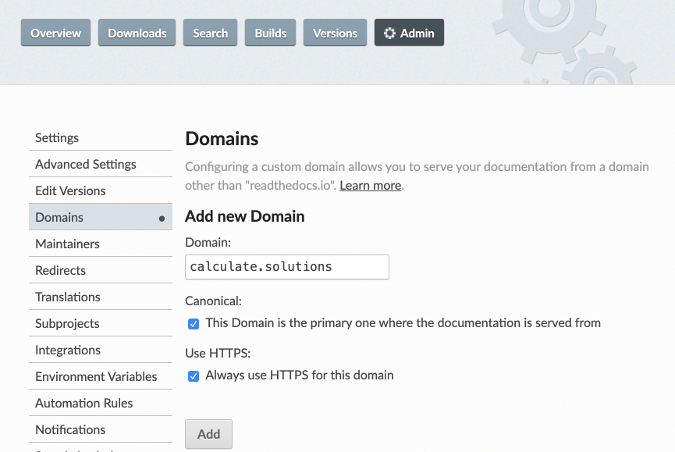Open the Maintainers sidebar item
The image size is (675, 452).
pyautogui.click(x=100, y=244)
